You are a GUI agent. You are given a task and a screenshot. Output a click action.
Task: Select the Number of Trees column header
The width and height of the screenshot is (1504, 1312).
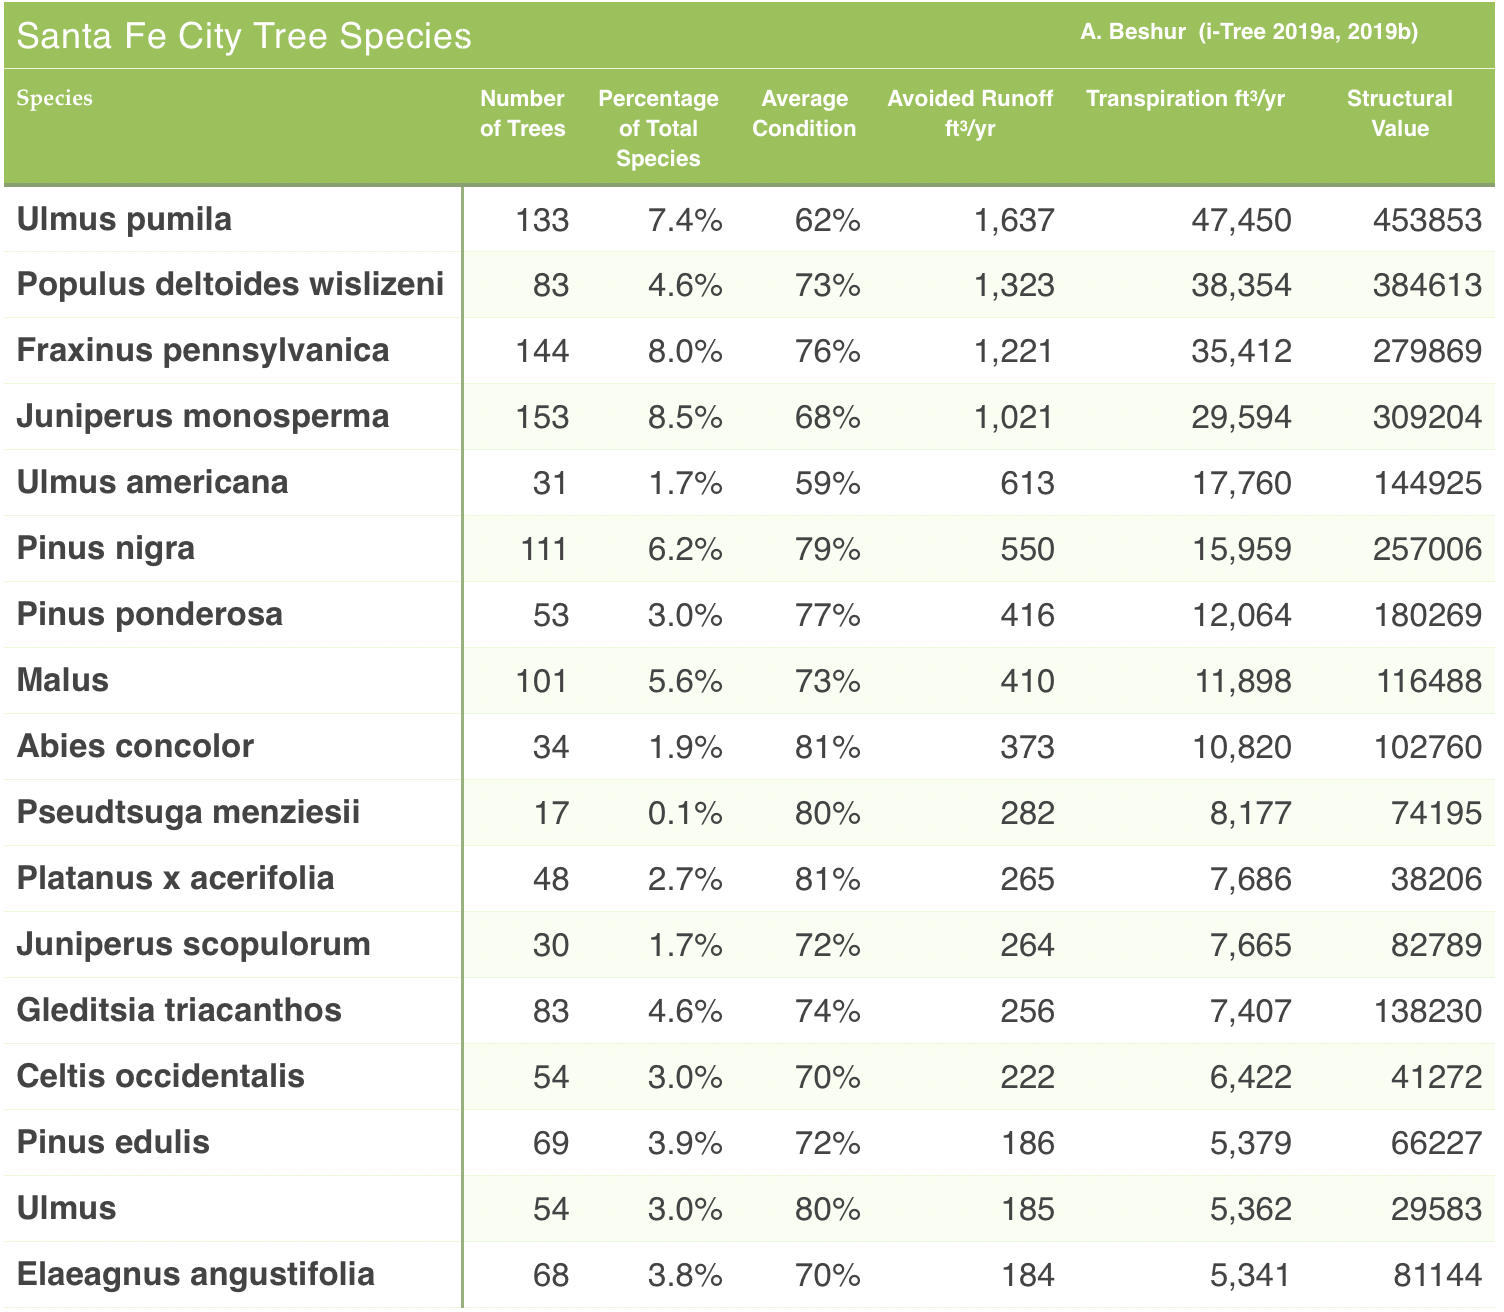pos(522,113)
